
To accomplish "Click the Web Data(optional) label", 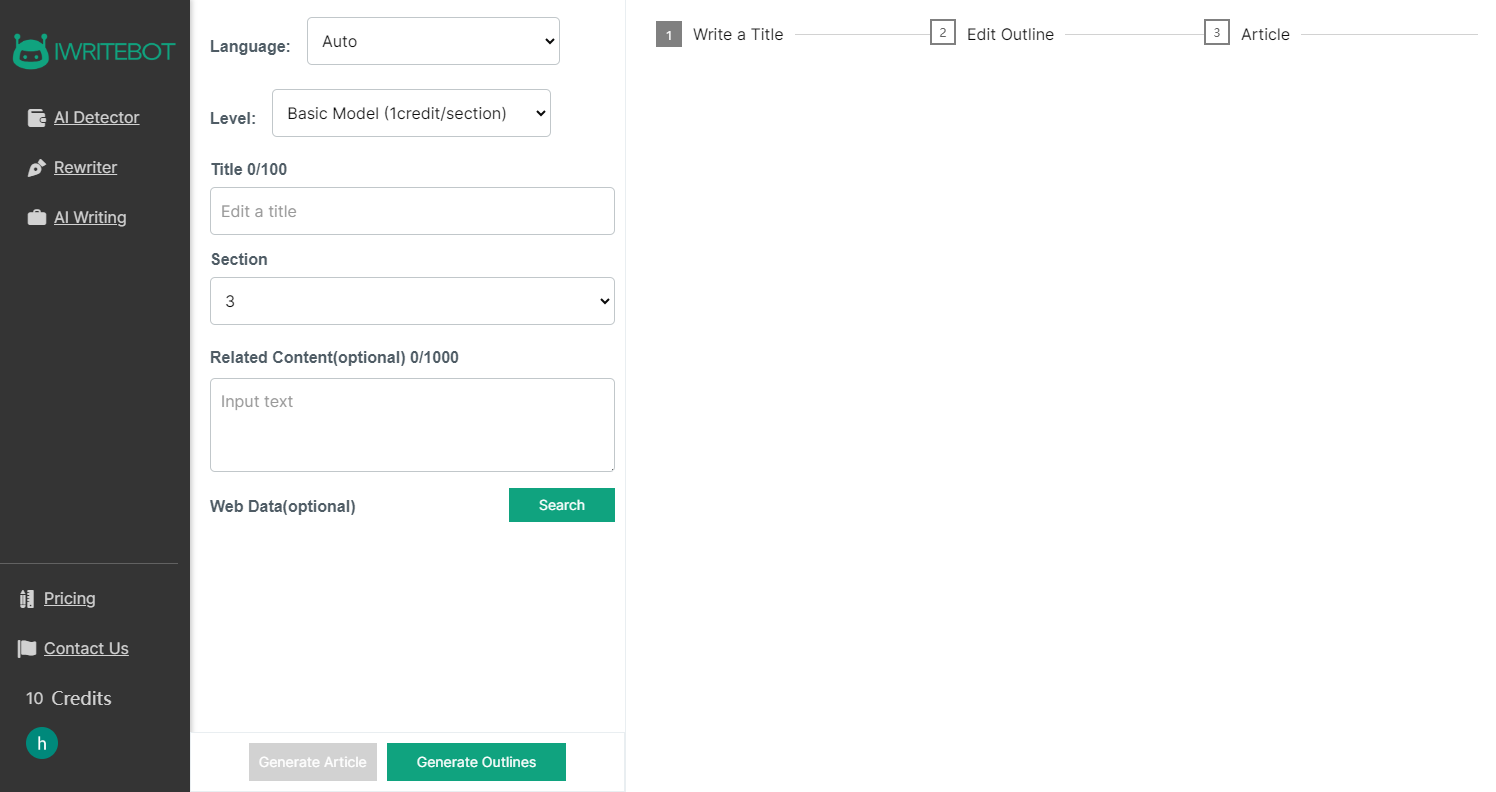I will click(x=283, y=507).
